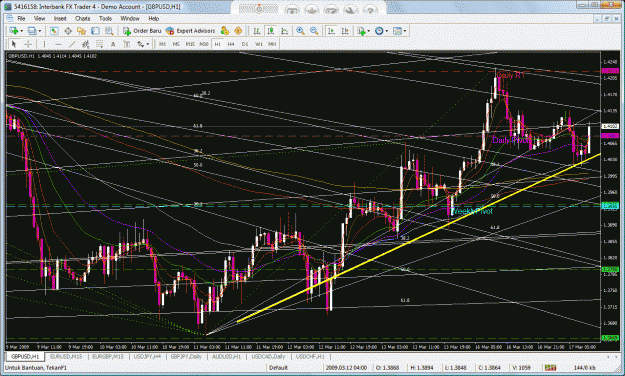Click the orange diamond info icon
This screenshot has height=376, width=625.
click(x=238, y=31)
